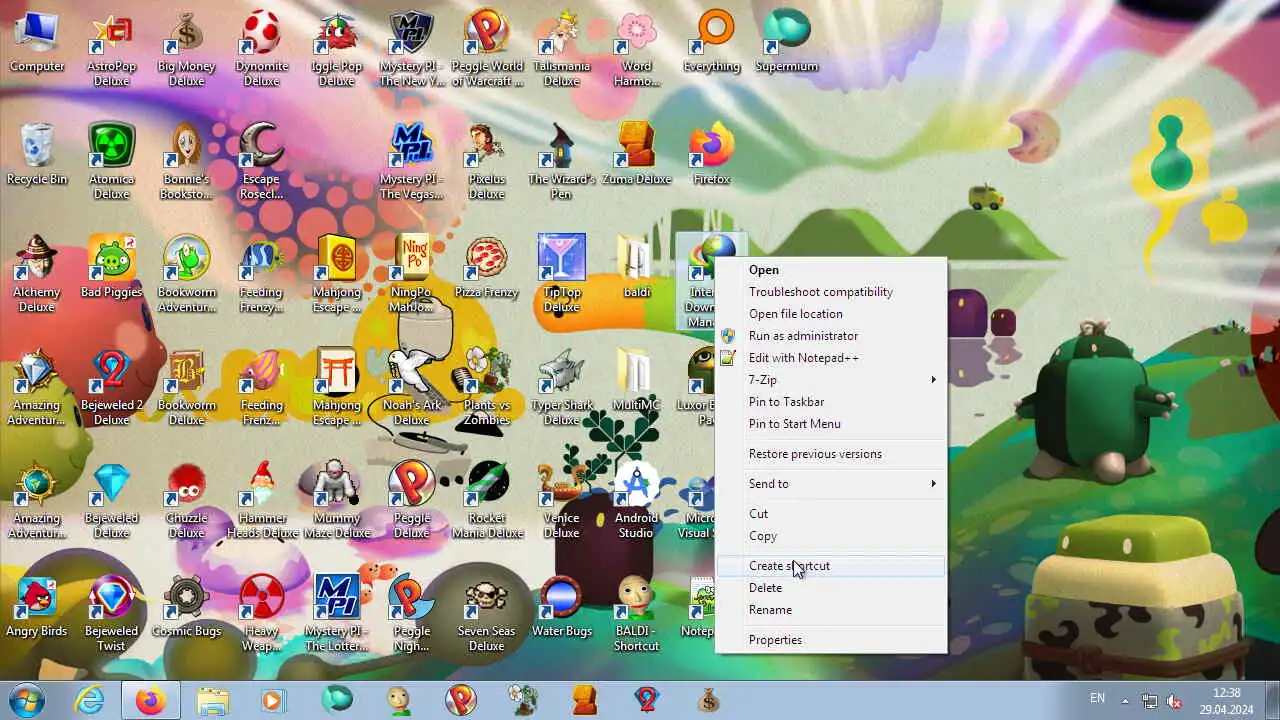The image size is (1280, 720).
Task: Select the Angry Birds icon
Action: pyautogui.click(x=37, y=607)
